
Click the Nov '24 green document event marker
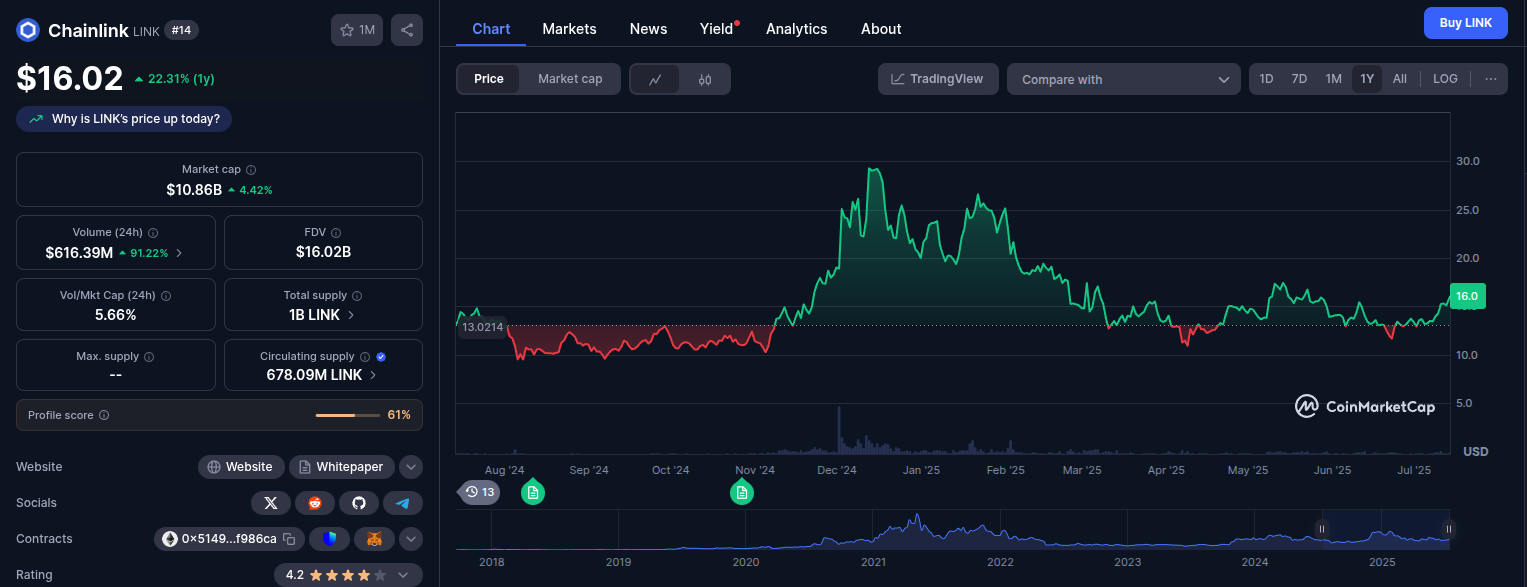click(x=741, y=492)
